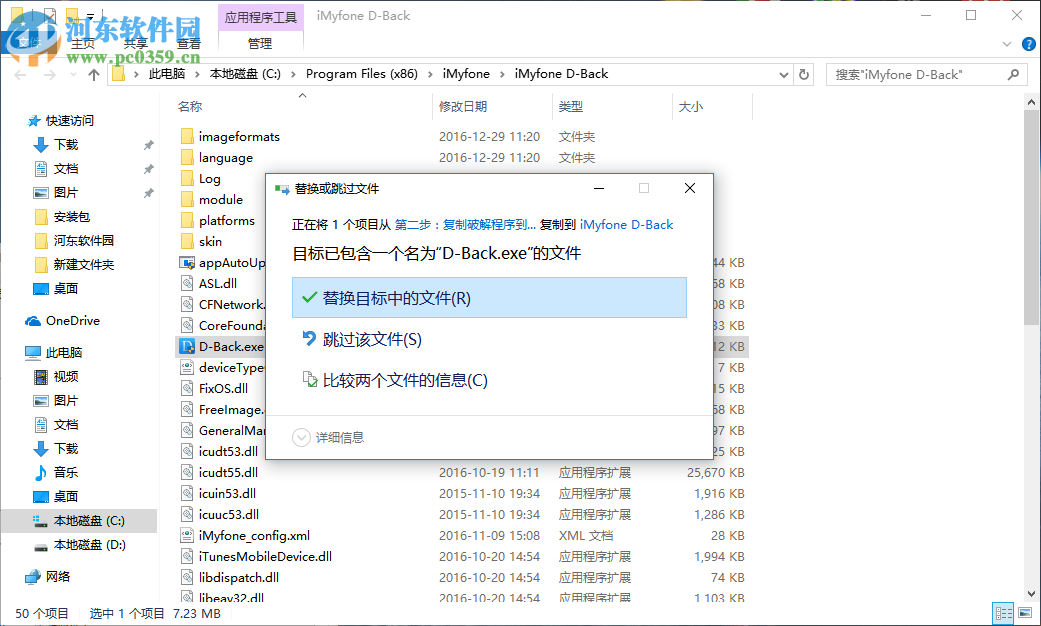The height and width of the screenshot is (626, 1041).
Task: Unpin 文档 from quick access
Action: pos(148,167)
